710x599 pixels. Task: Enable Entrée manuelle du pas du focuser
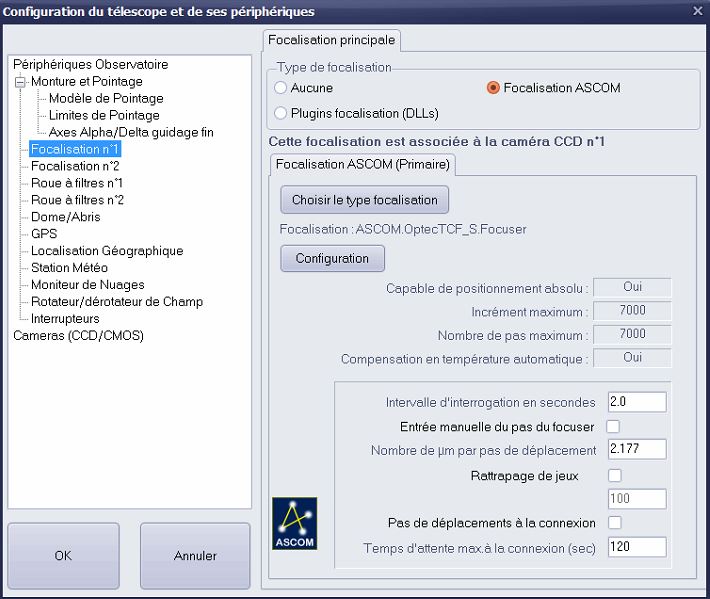click(613, 427)
